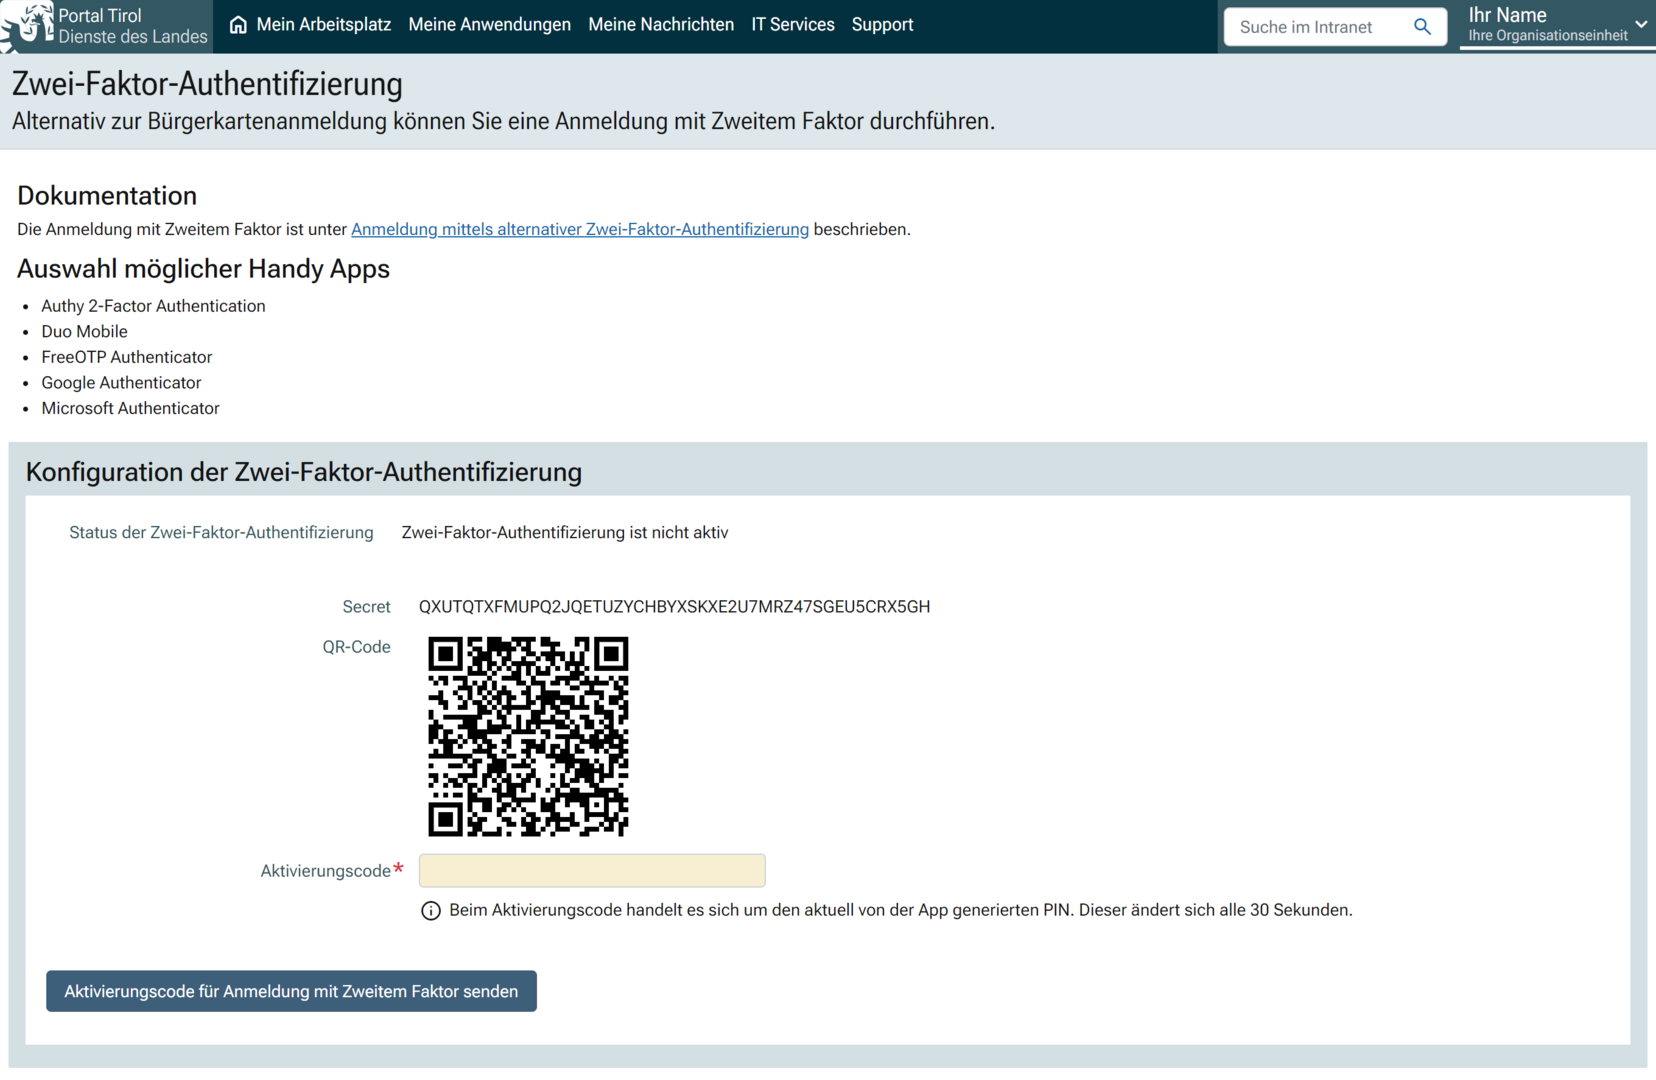Click the Duo Mobile list entry

coord(84,332)
